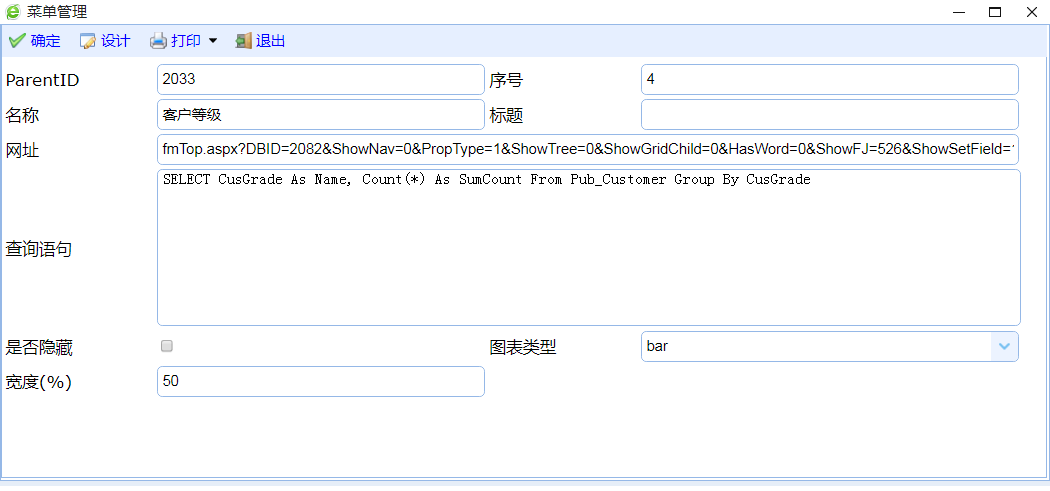Click the 网址 URL input field
Viewport: 1050px width, 491px height.
coord(588,149)
